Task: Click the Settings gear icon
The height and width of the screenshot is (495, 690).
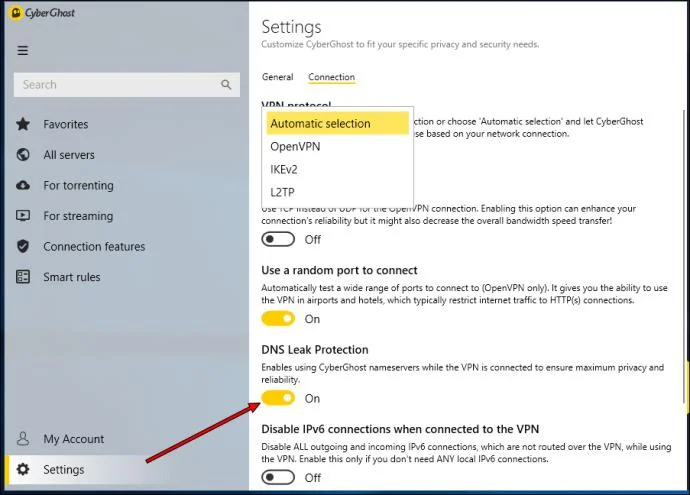Action: 23,469
